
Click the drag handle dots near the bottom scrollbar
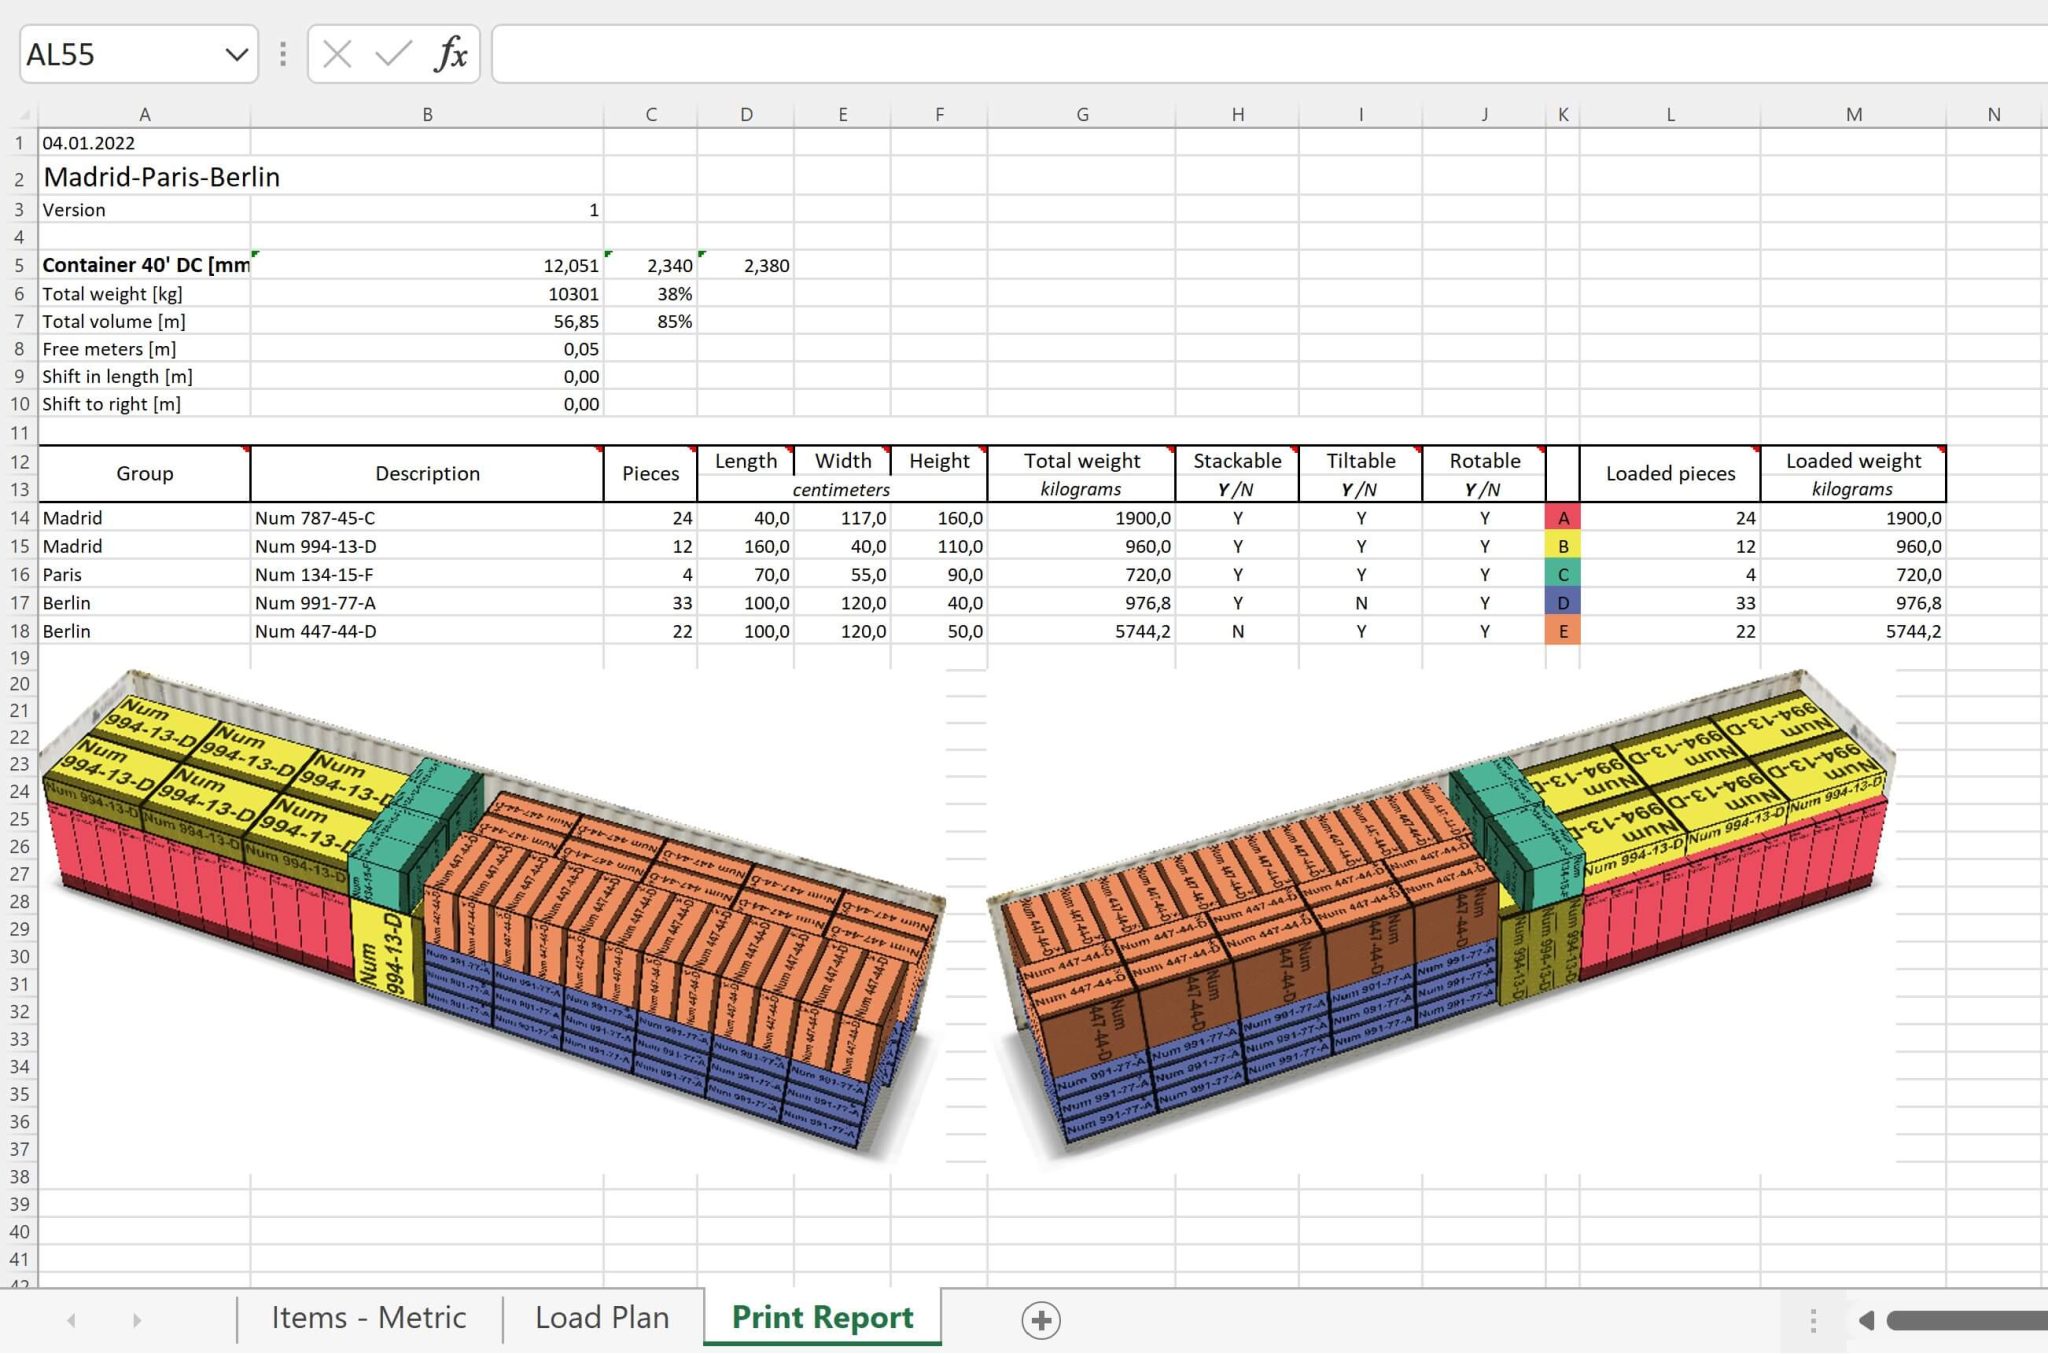(x=1812, y=1319)
